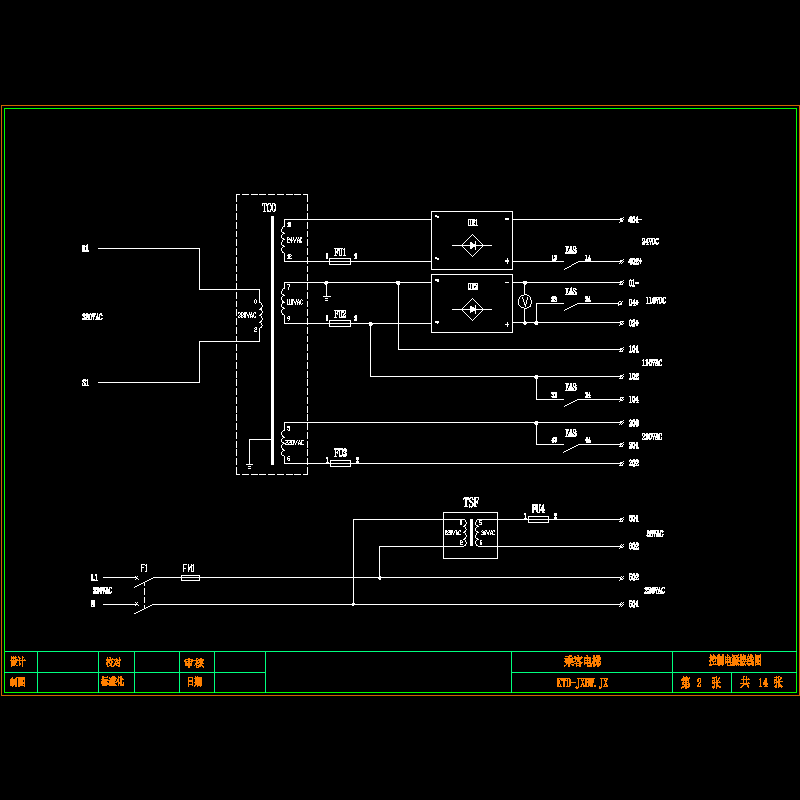Image resolution: width=800 pixels, height=800 pixels.
Task: Click the S1 input line label
Action: coord(86,382)
